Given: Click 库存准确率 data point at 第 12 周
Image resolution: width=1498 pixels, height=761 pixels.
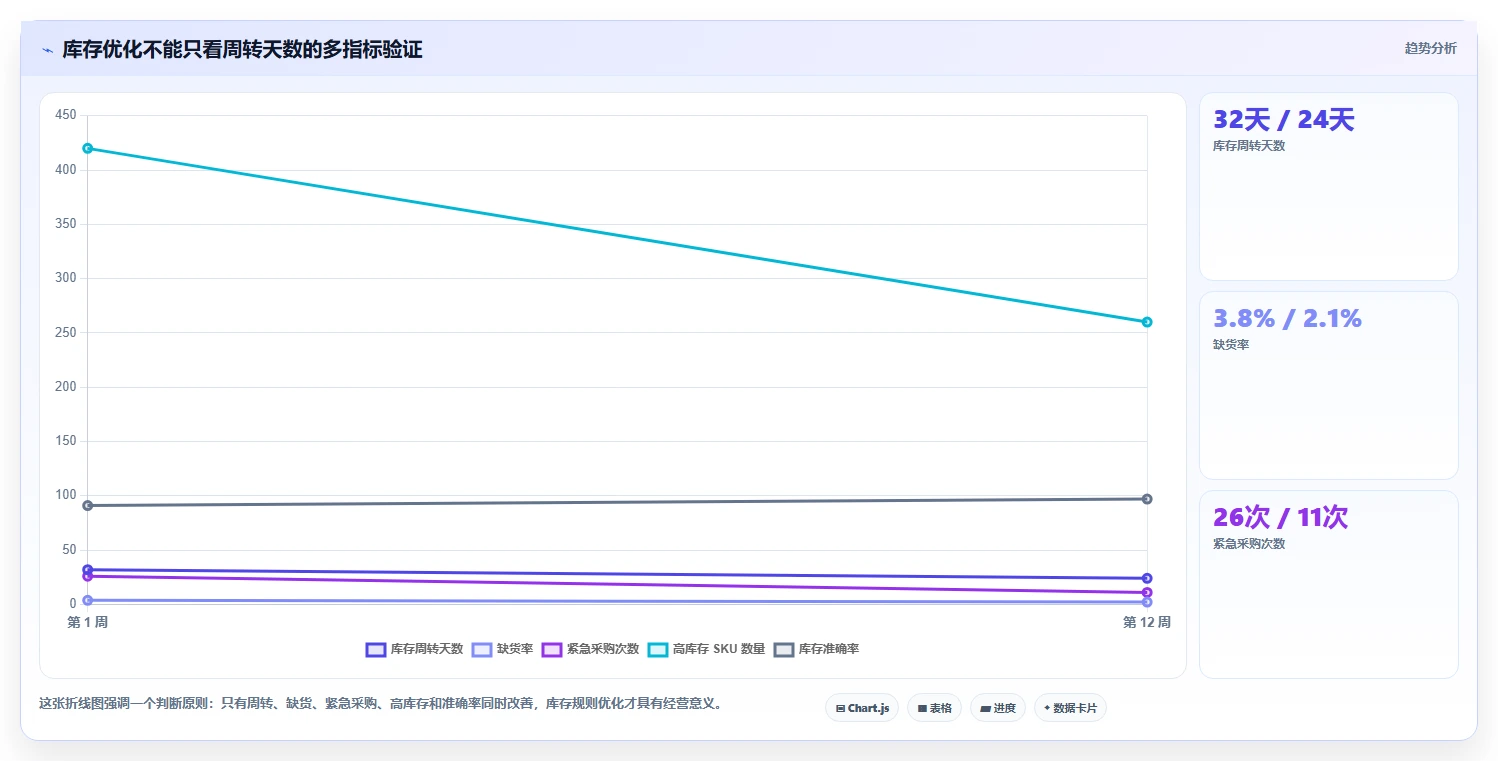Looking at the screenshot, I should tap(1147, 499).
